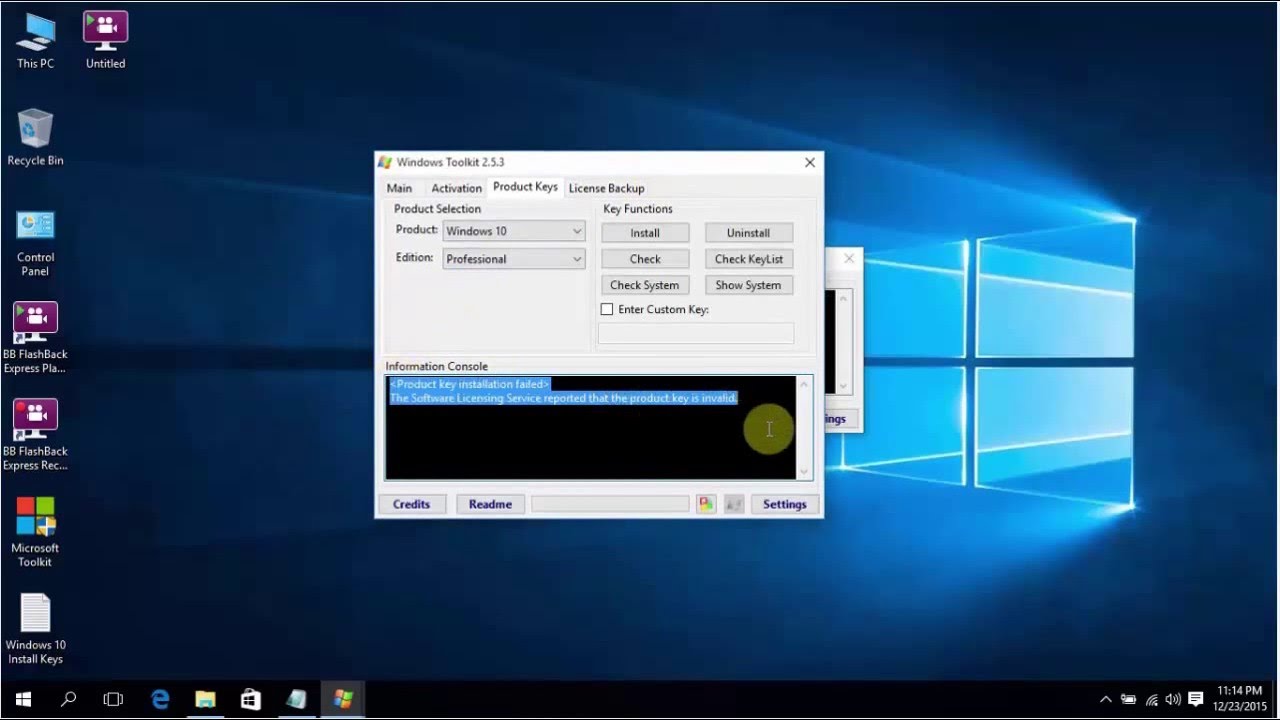Click the progress bar beside Readme
This screenshot has height=720, width=1280.
[x=610, y=504]
